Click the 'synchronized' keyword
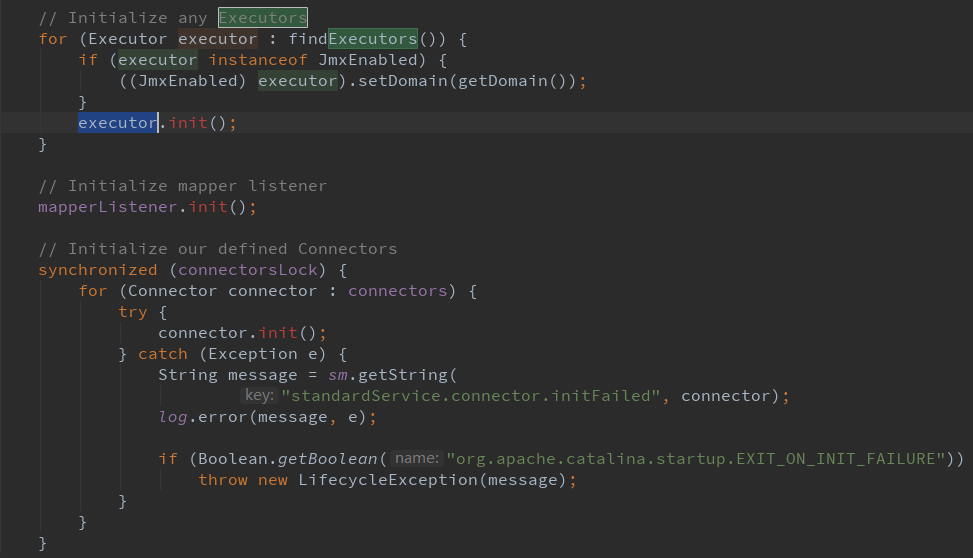Screen dimensions: 973x558 coord(98,269)
